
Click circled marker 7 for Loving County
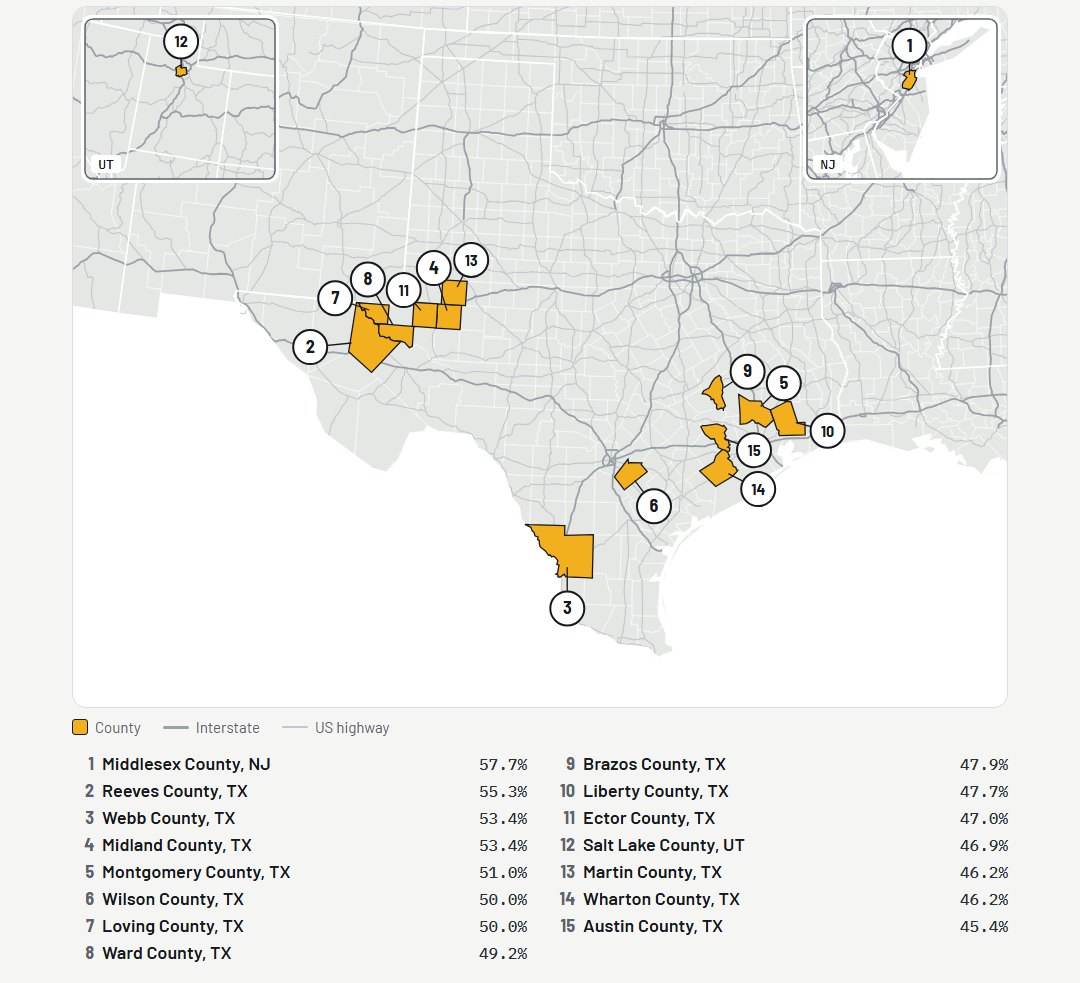[x=335, y=298]
